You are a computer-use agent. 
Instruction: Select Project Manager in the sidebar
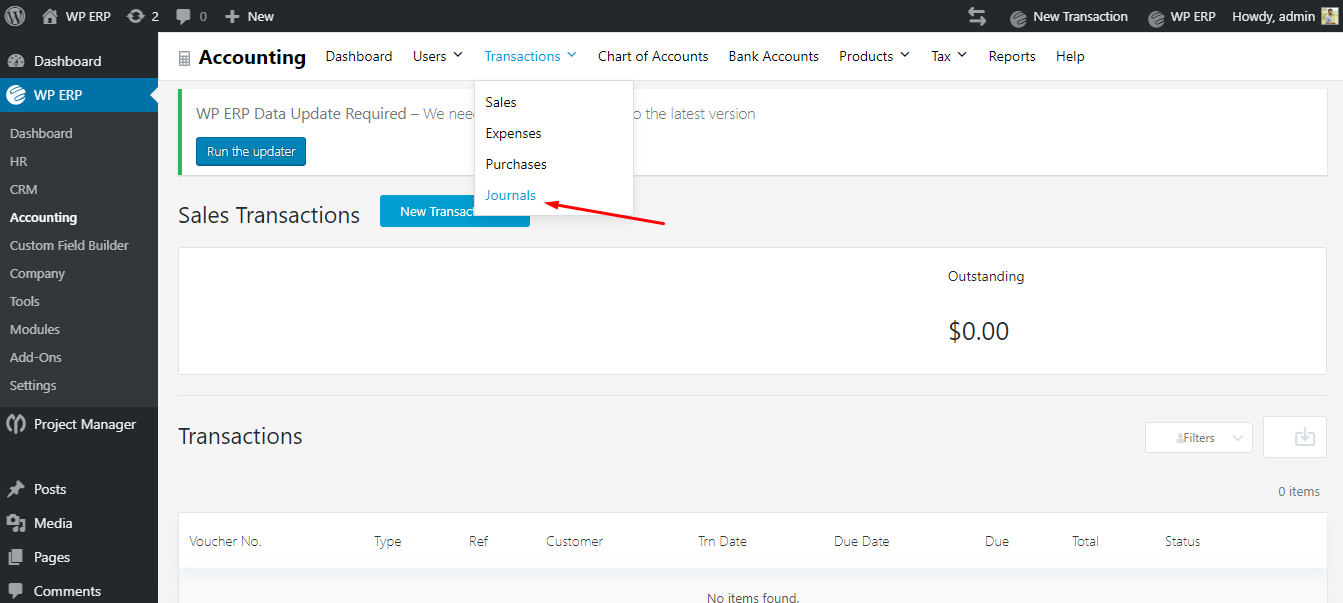(75, 423)
